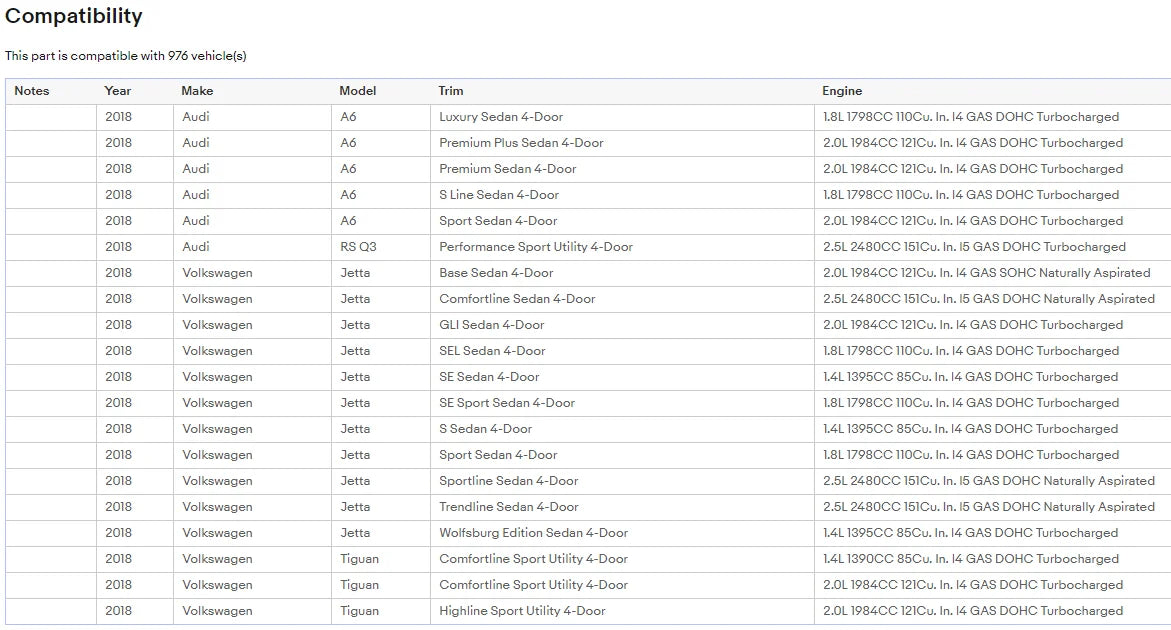Select the 'SE Sedan 4-Door' trim cell

pos(622,377)
